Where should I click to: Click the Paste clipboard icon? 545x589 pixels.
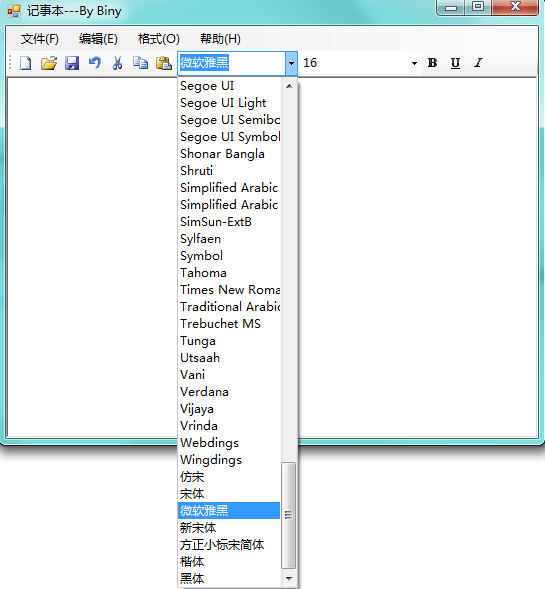coord(164,63)
